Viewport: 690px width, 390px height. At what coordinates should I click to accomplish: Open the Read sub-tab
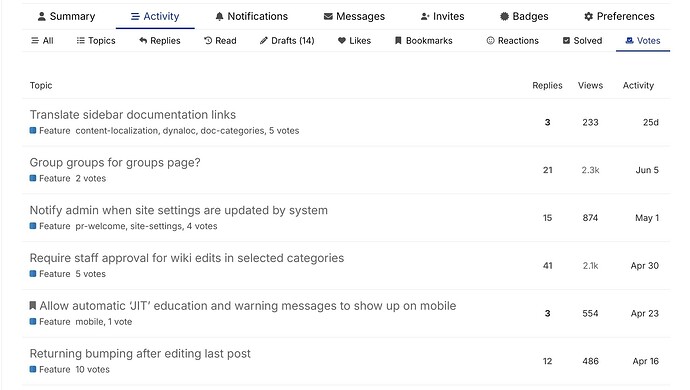point(220,40)
